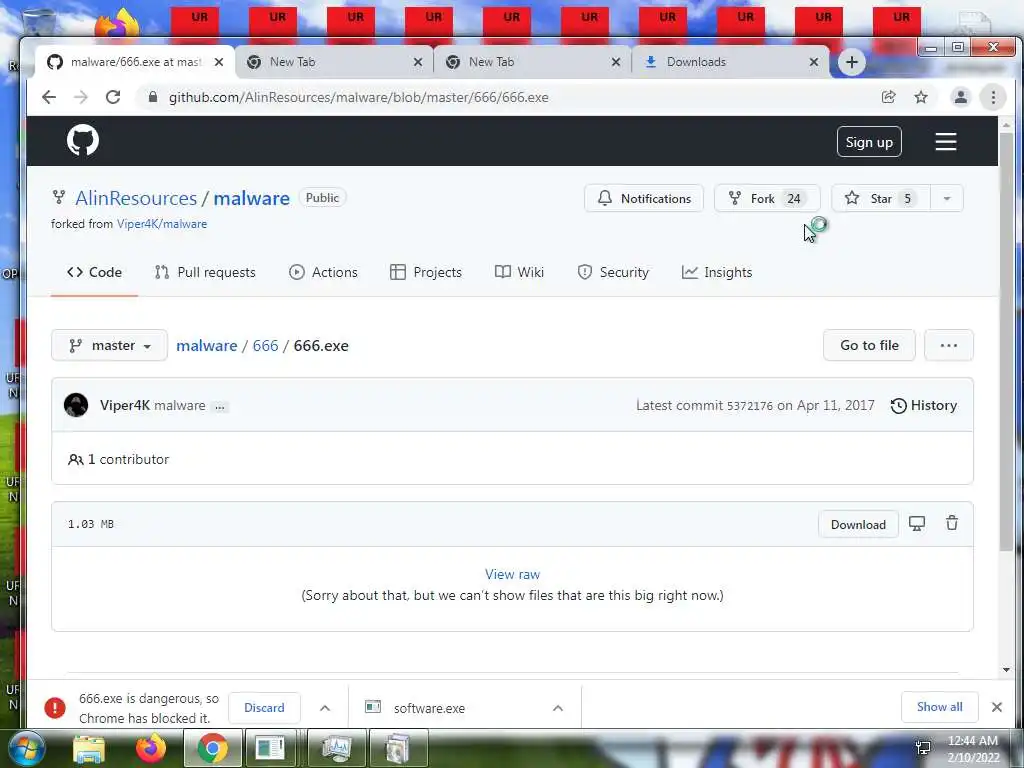Click the Sign up button
The height and width of the screenshot is (768, 1024).
(869, 142)
